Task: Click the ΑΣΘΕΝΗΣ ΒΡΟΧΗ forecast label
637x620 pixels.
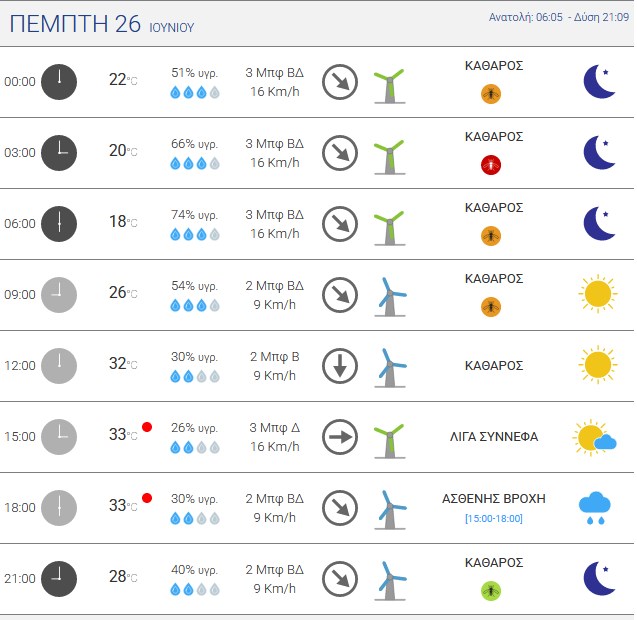Action: pyautogui.click(x=494, y=499)
